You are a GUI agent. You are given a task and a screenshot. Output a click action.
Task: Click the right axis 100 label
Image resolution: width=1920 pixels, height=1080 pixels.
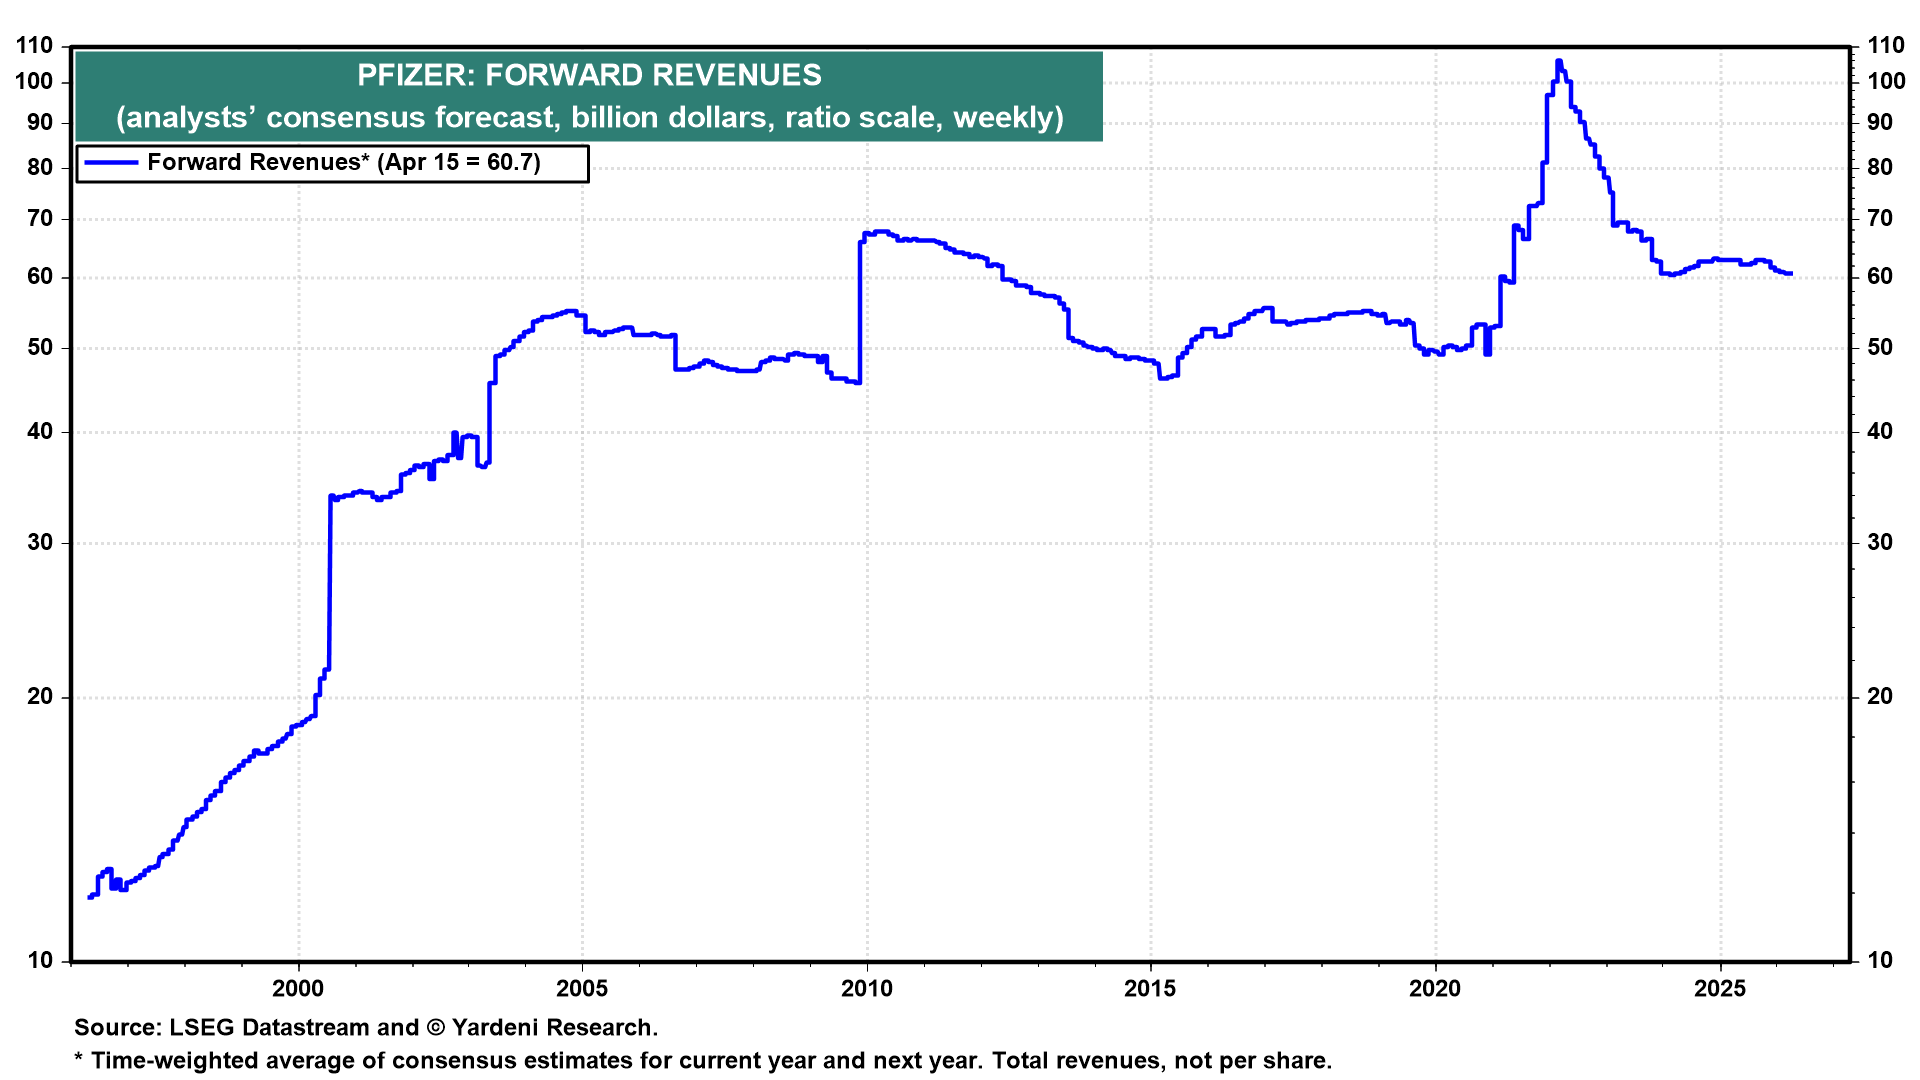point(1886,82)
